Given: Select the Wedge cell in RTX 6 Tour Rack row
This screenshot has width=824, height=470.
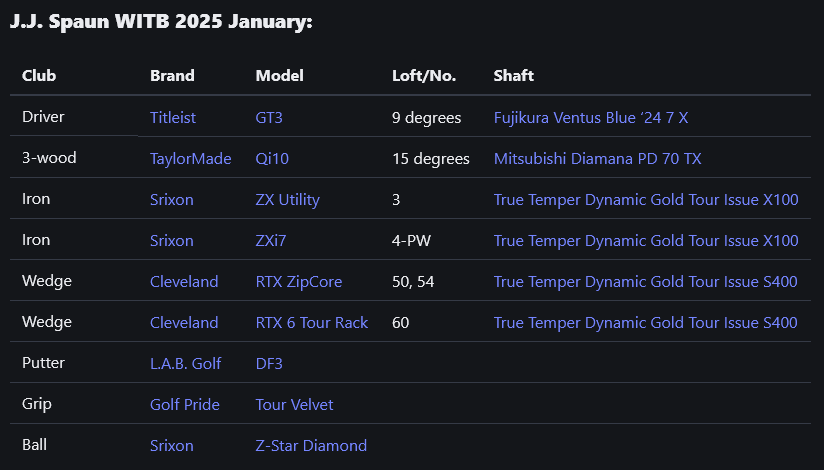Looking at the screenshot, I should point(47,321).
